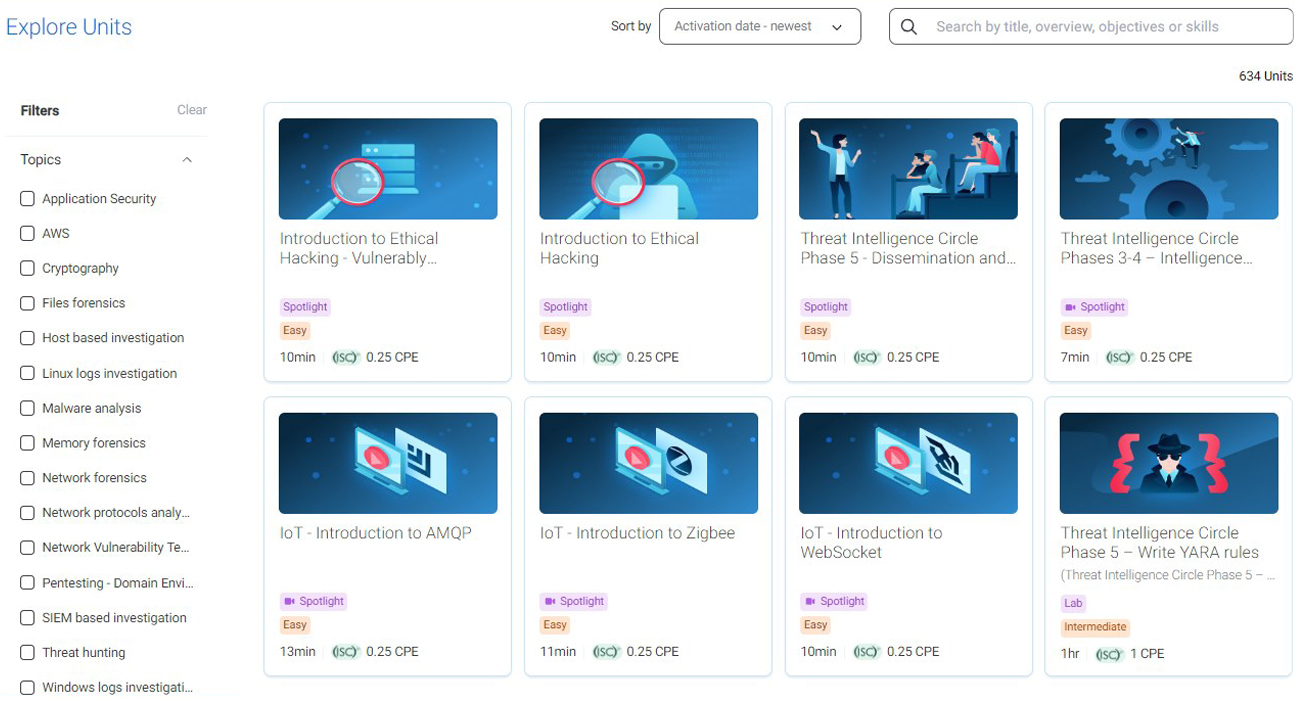Clear all active filters

[x=191, y=110]
